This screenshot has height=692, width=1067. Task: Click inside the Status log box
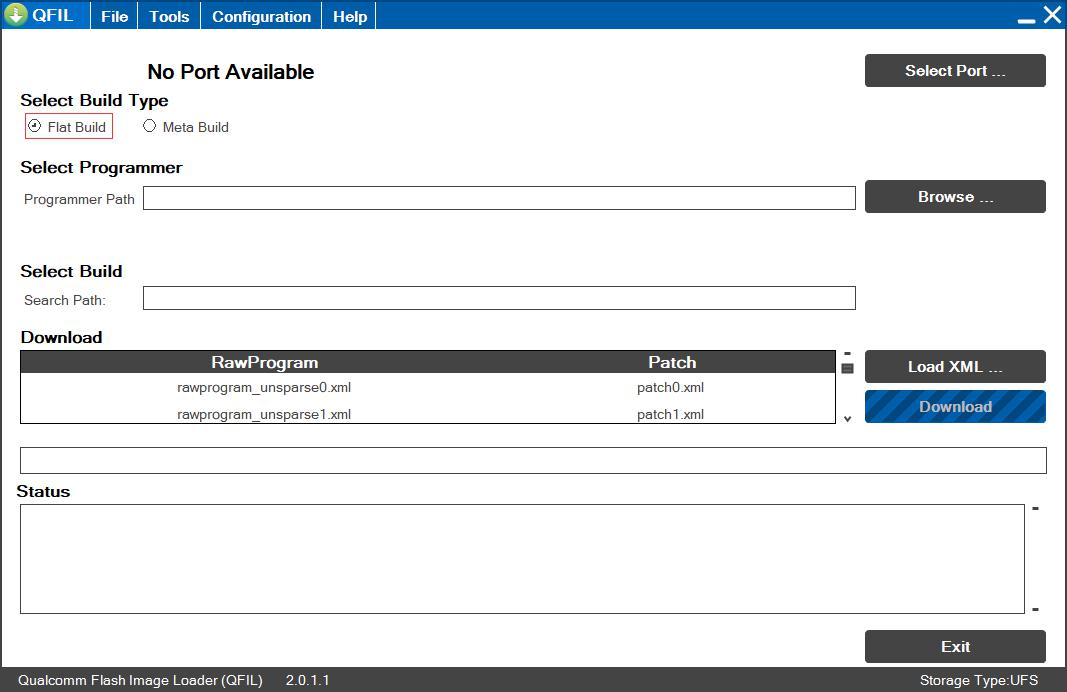pyautogui.click(x=522, y=559)
